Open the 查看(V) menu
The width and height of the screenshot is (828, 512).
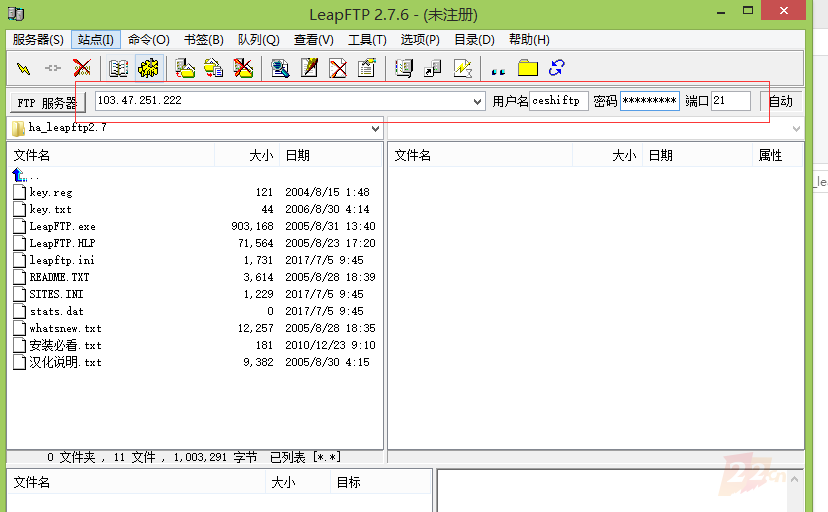[314, 40]
